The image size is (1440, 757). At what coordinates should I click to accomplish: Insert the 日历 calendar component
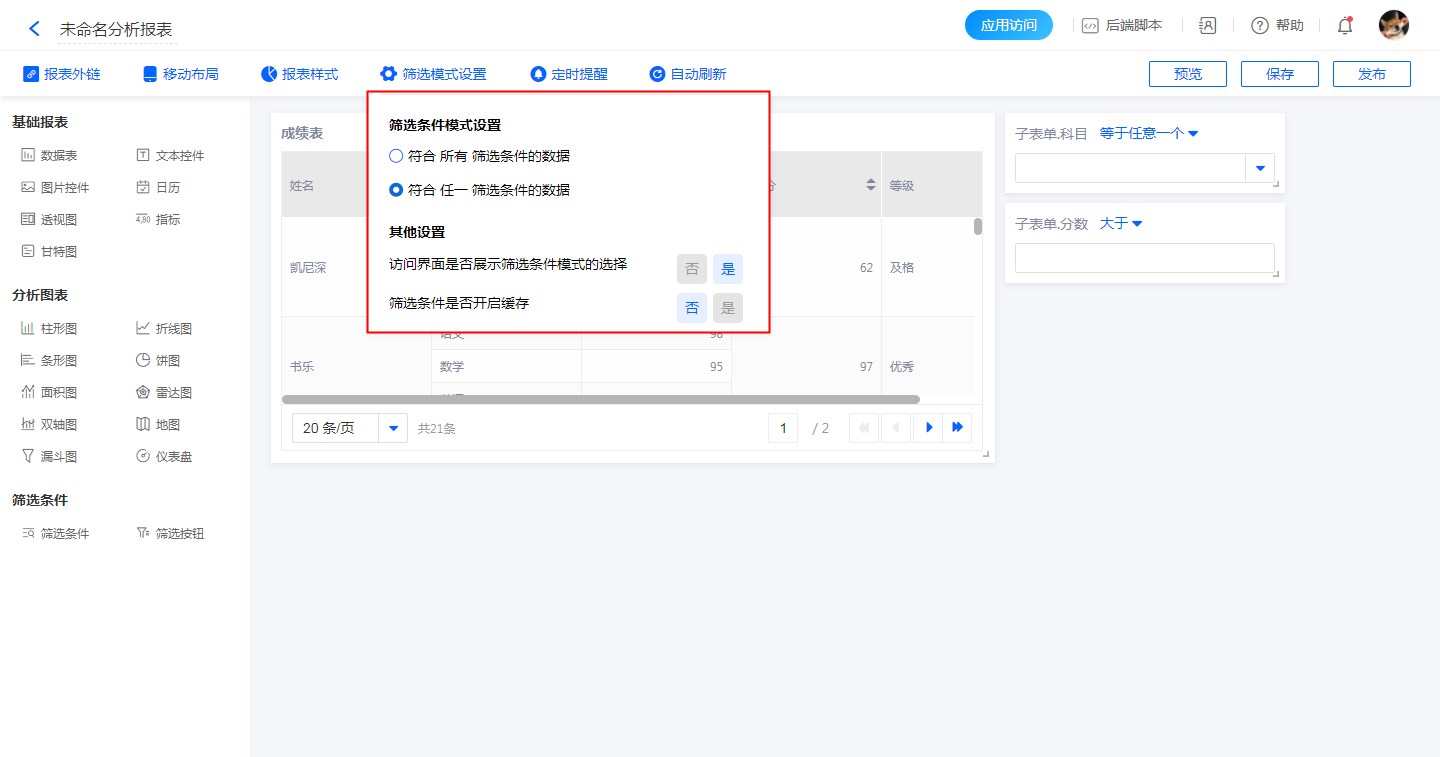pyautogui.click(x=158, y=187)
